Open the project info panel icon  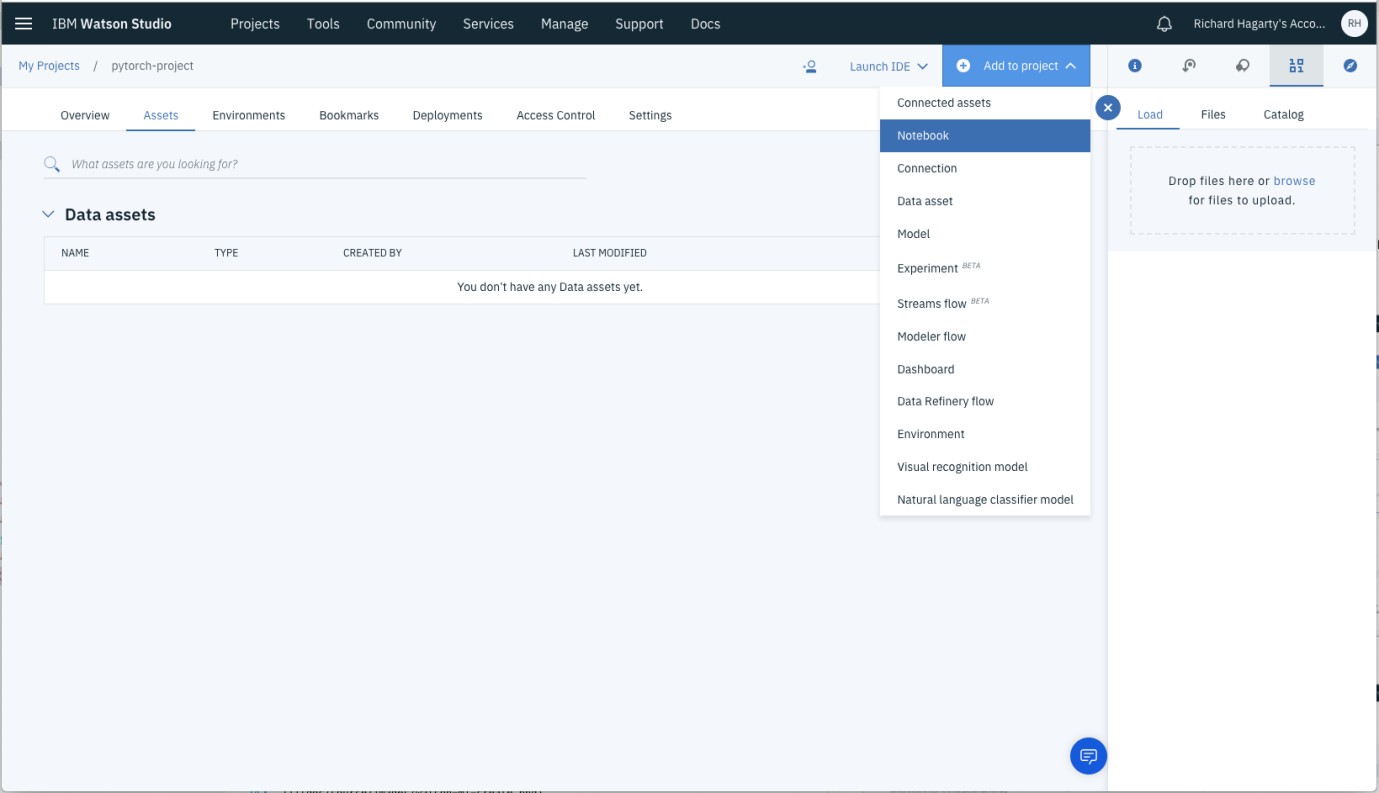(x=1135, y=64)
